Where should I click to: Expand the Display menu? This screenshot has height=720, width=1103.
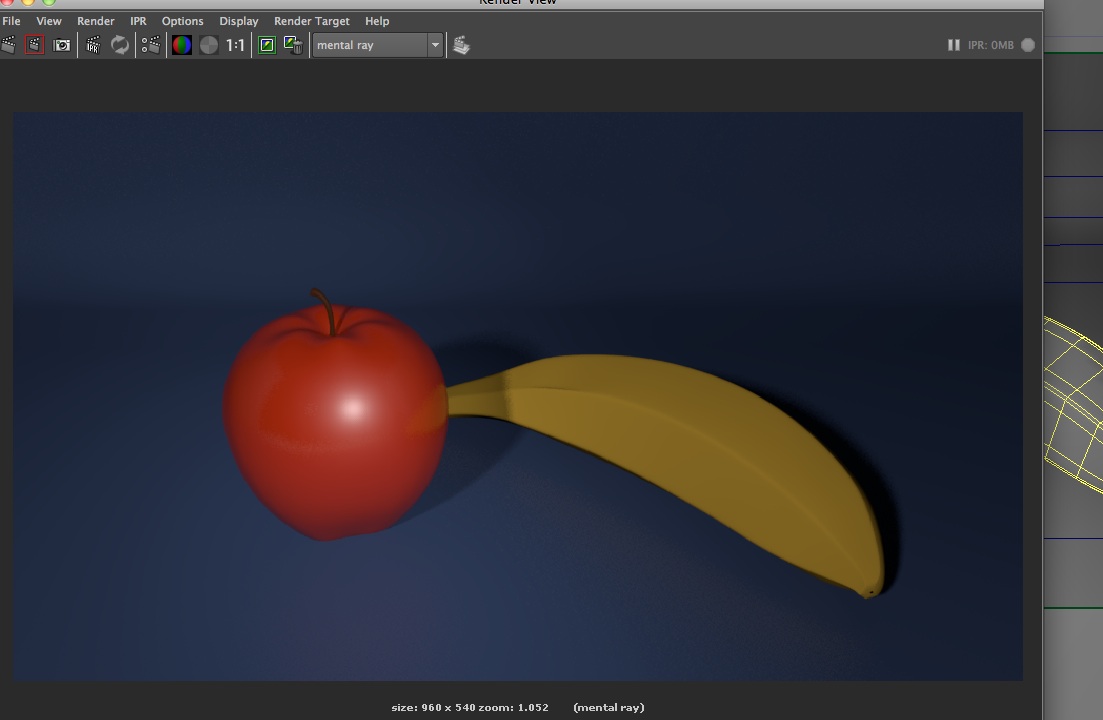tap(238, 21)
